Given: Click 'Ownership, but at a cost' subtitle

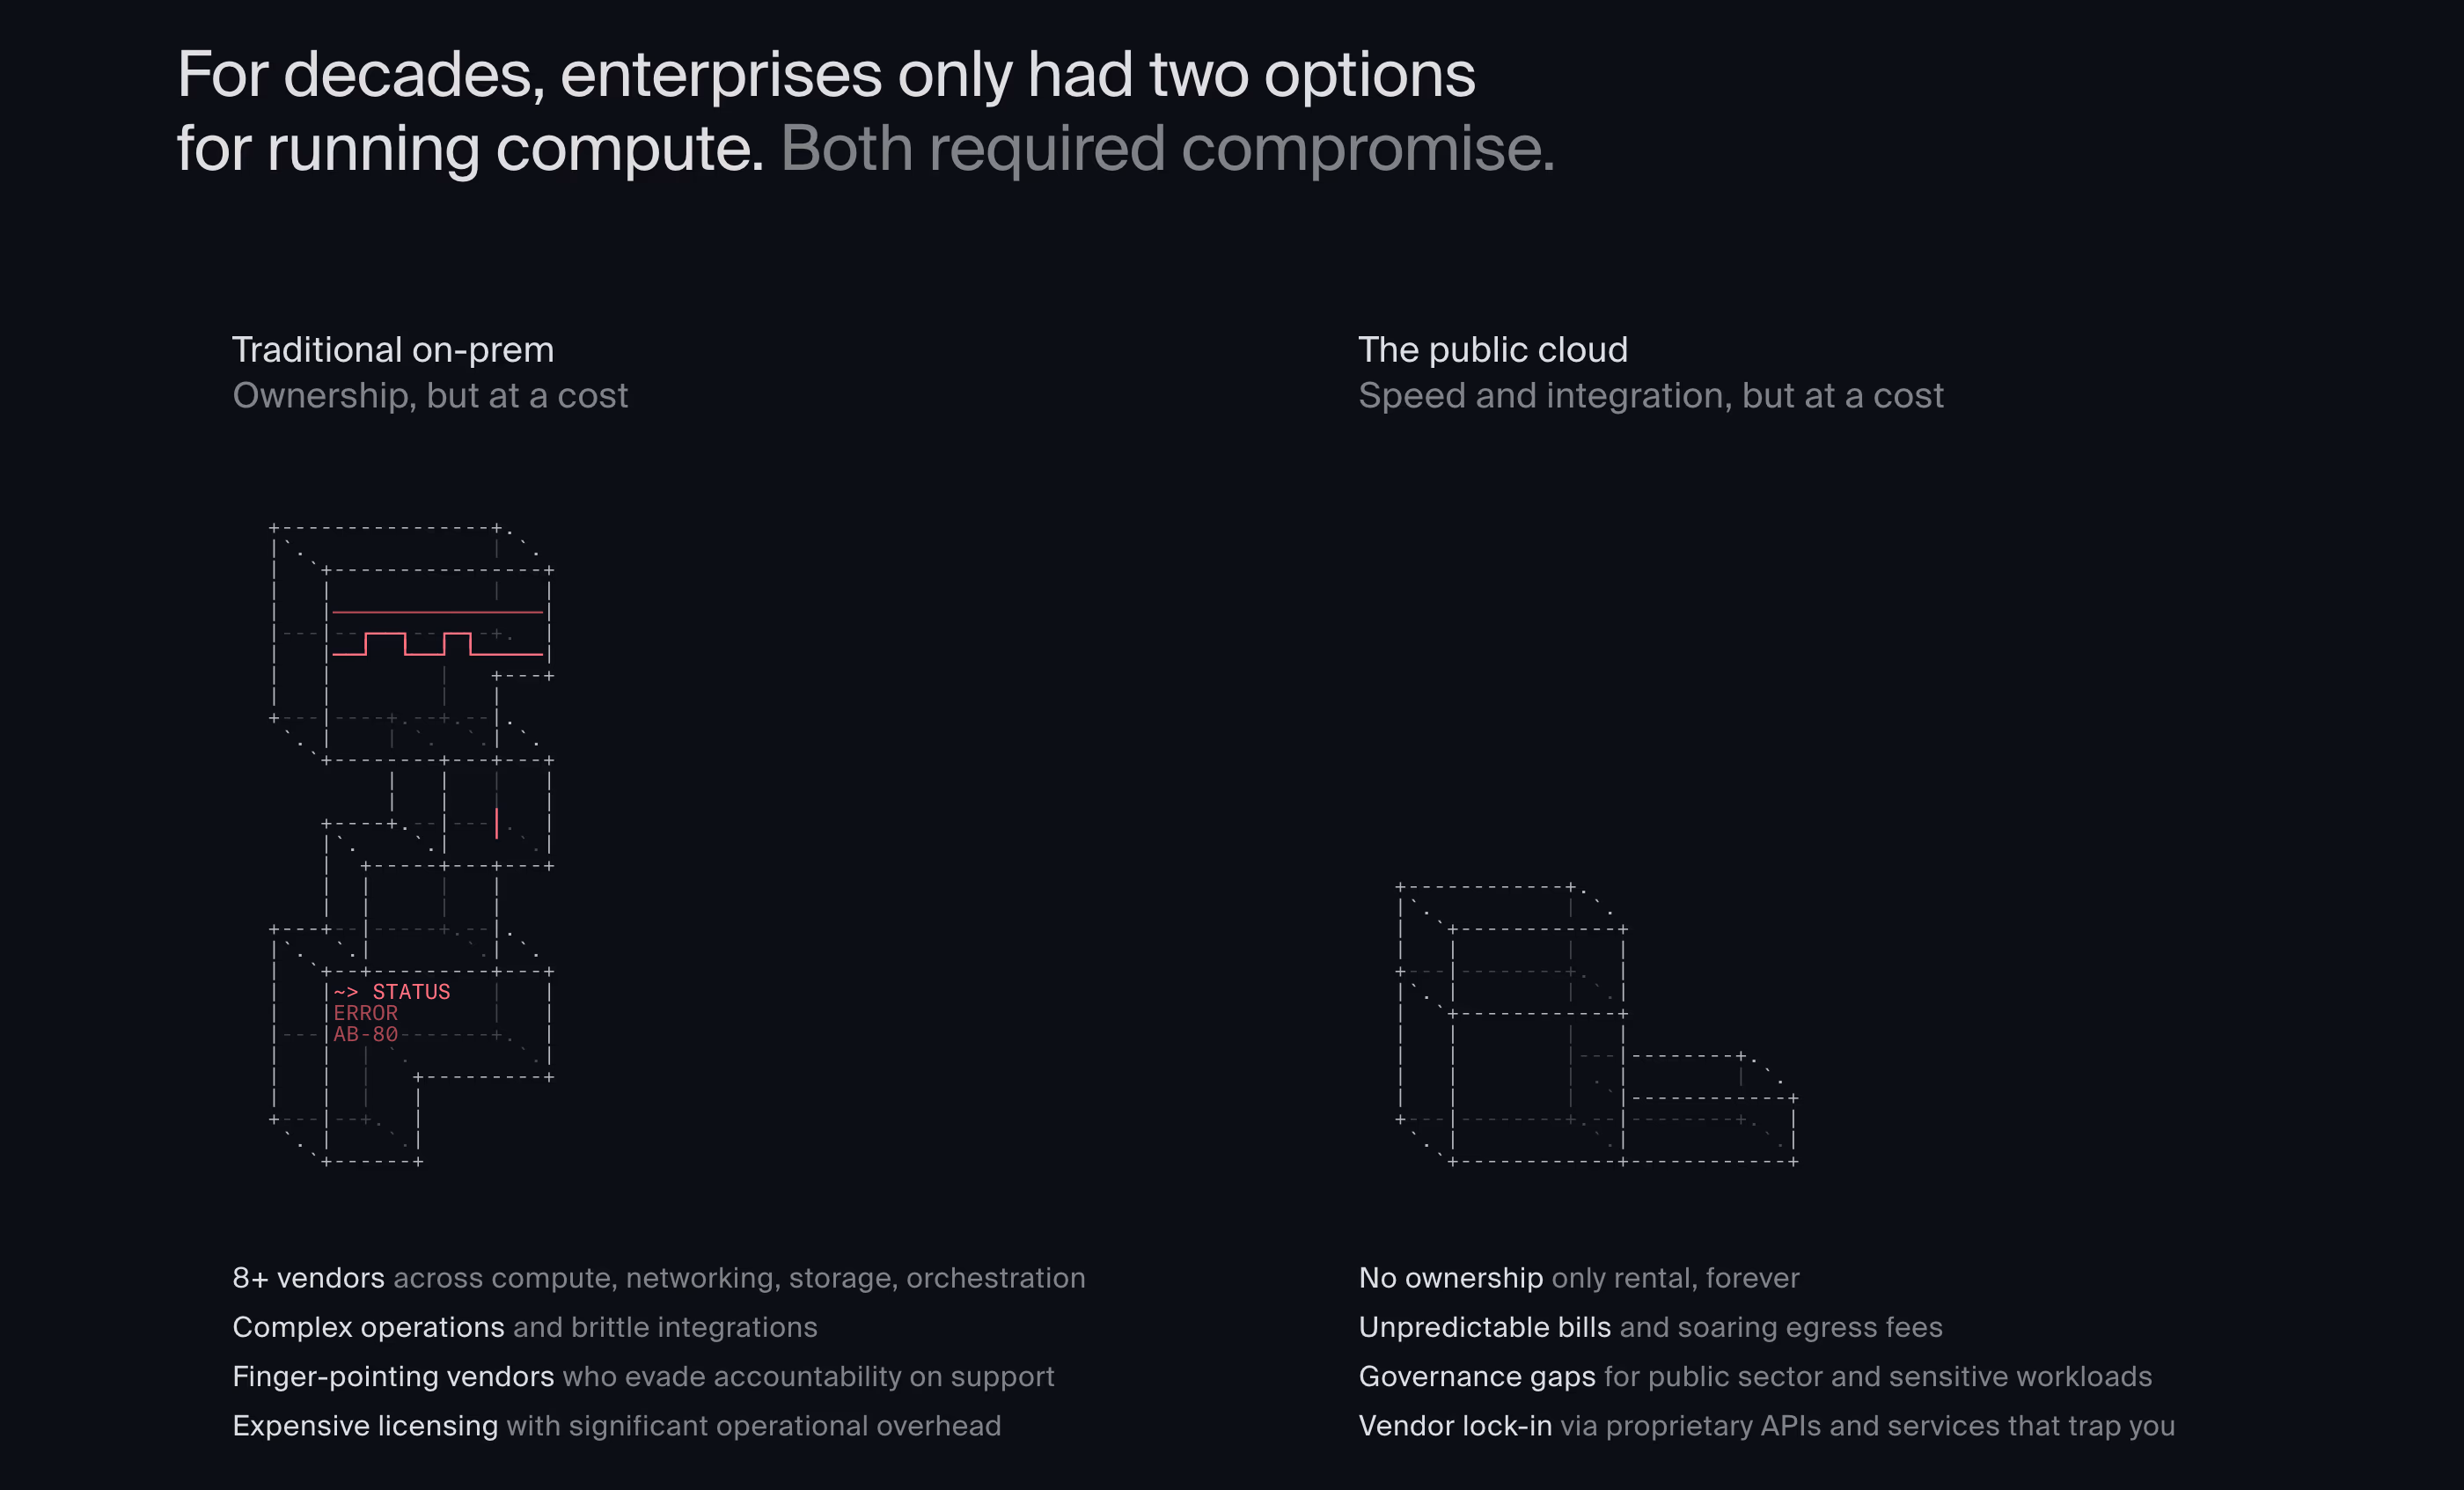Looking at the screenshot, I should (x=430, y=396).
